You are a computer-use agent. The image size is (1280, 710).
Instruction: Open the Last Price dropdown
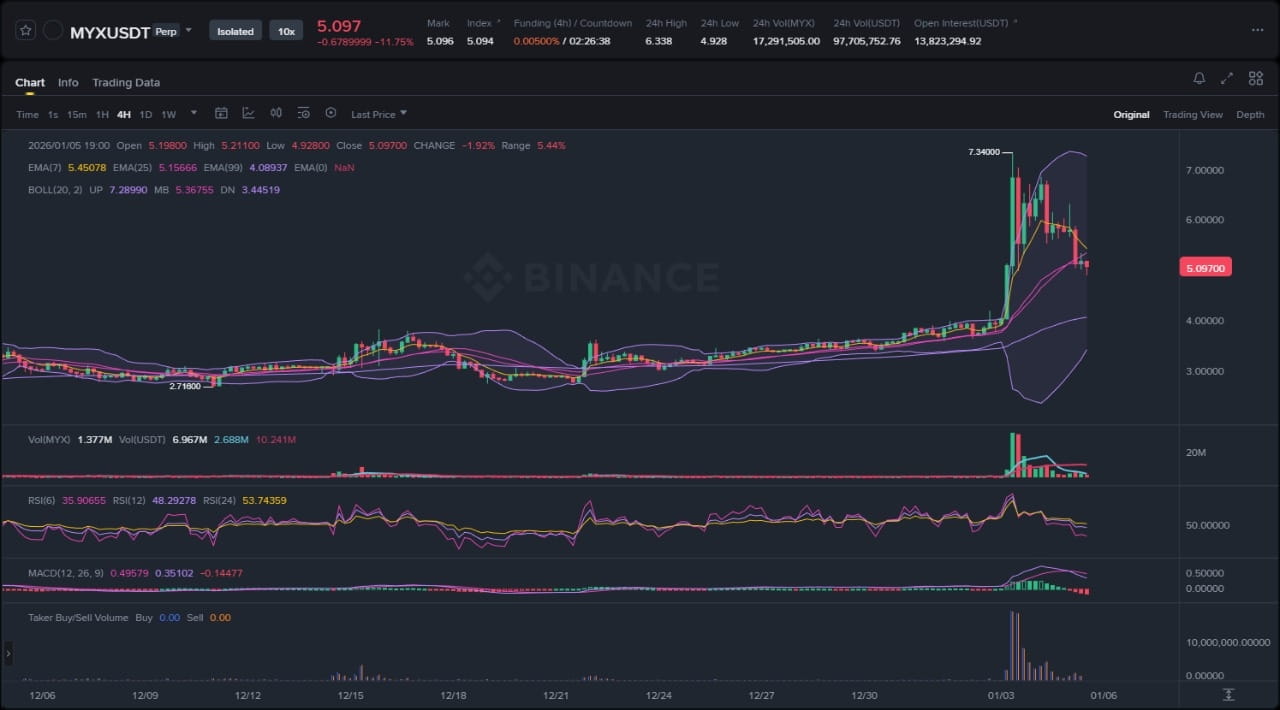tap(379, 114)
